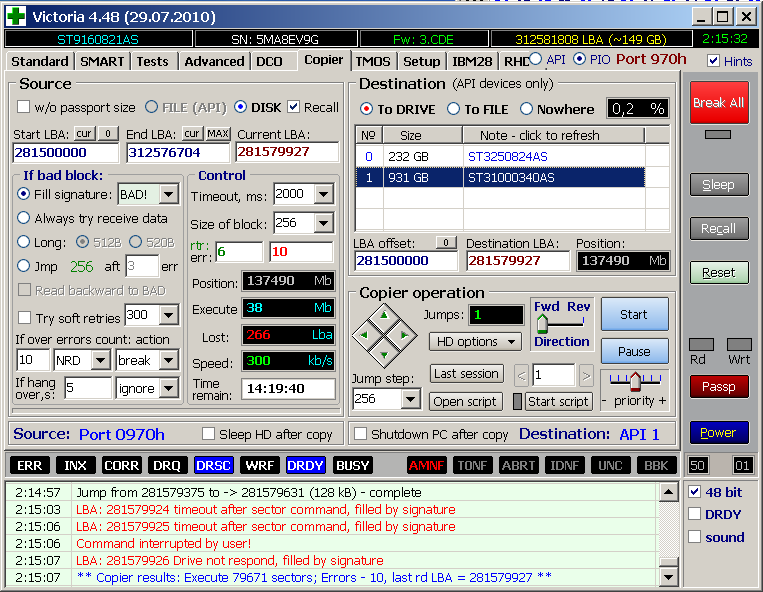763x592 pixels.
Task: Click the right arrow in the jump pad
Action: (404, 334)
